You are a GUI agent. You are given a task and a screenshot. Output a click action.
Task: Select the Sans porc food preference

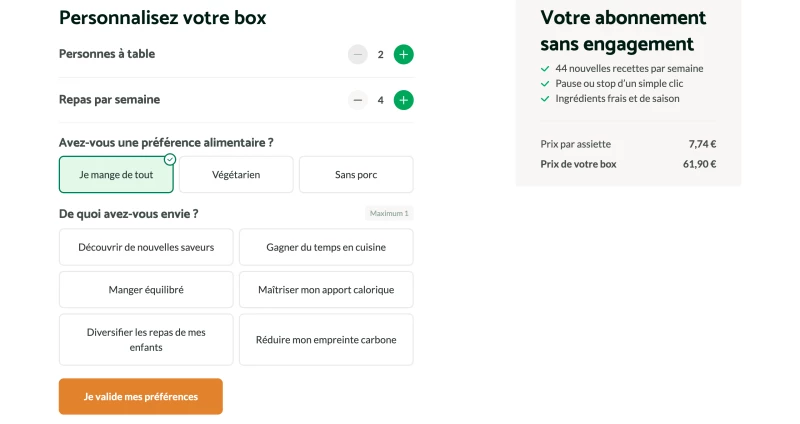coord(356,174)
